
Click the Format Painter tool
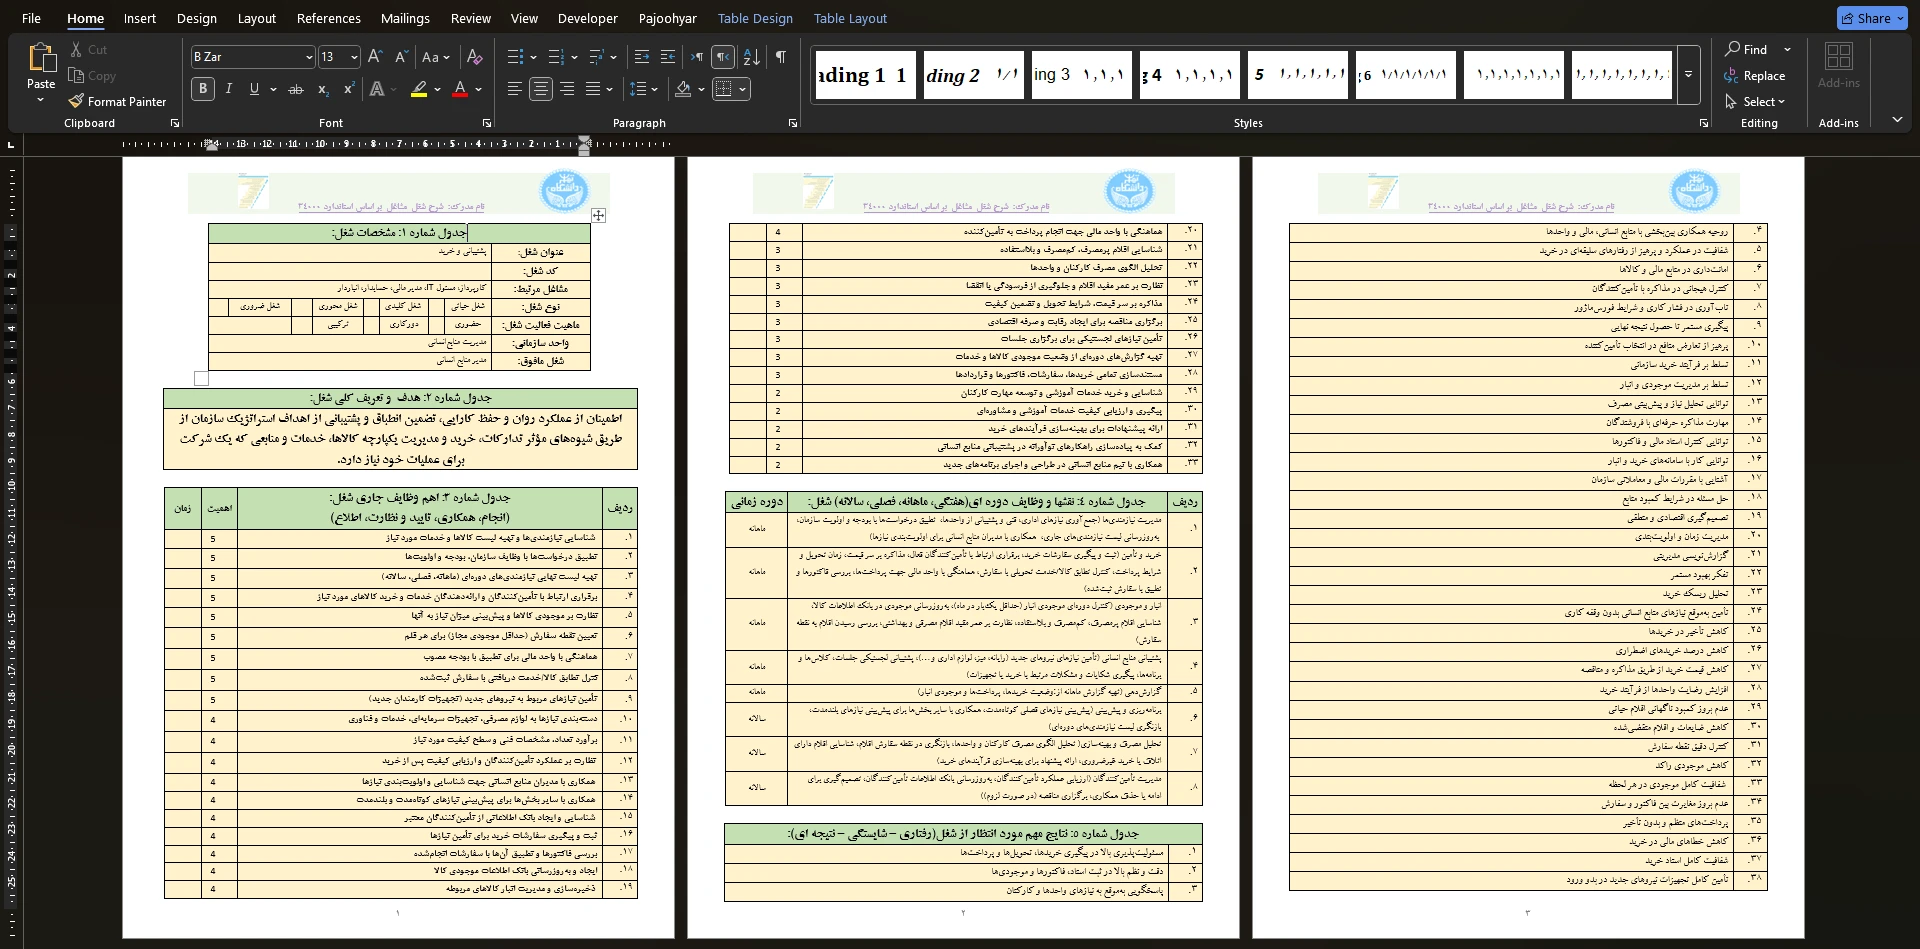[117, 101]
